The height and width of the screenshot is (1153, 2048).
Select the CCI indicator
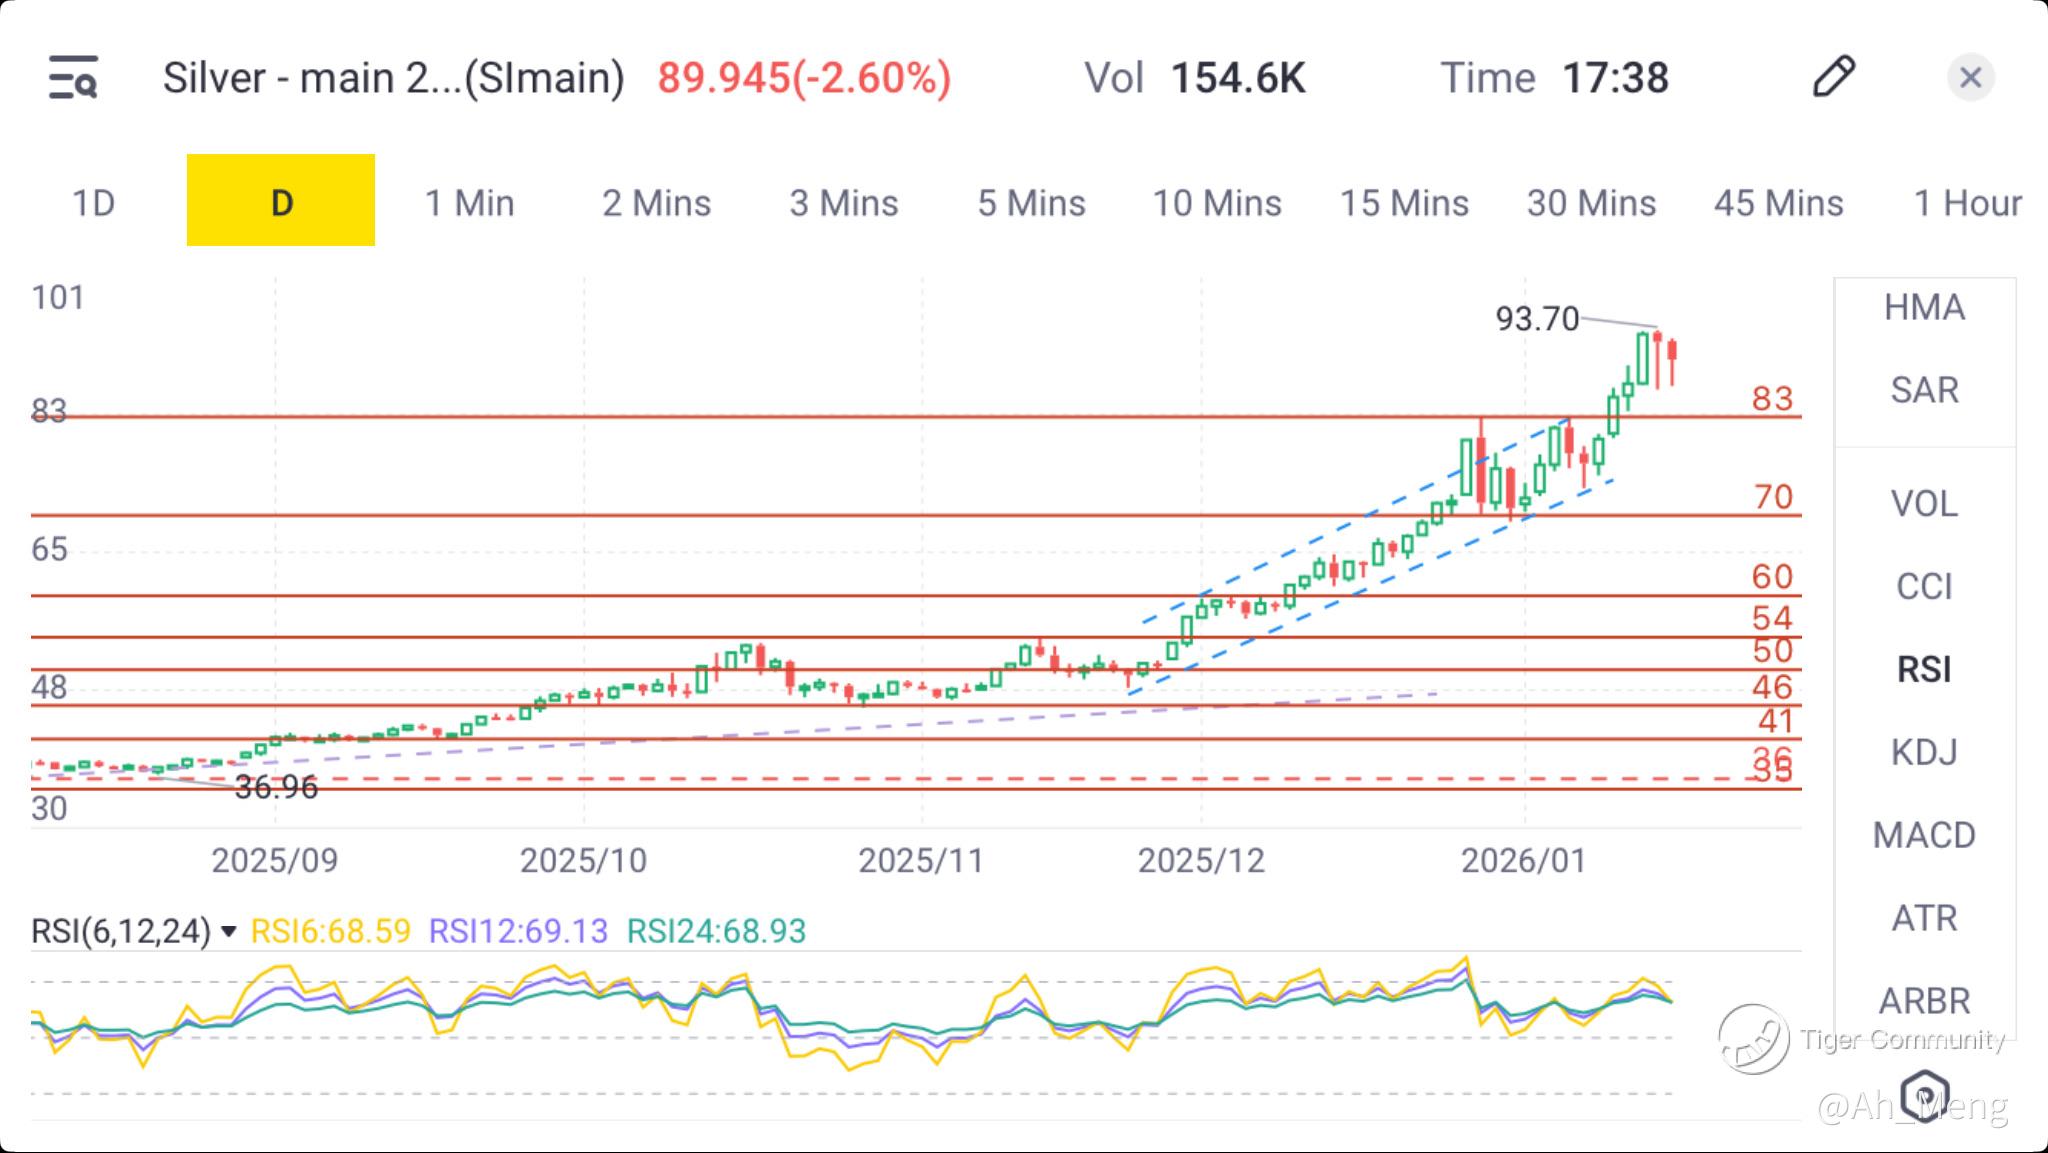(x=1924, y=587)
